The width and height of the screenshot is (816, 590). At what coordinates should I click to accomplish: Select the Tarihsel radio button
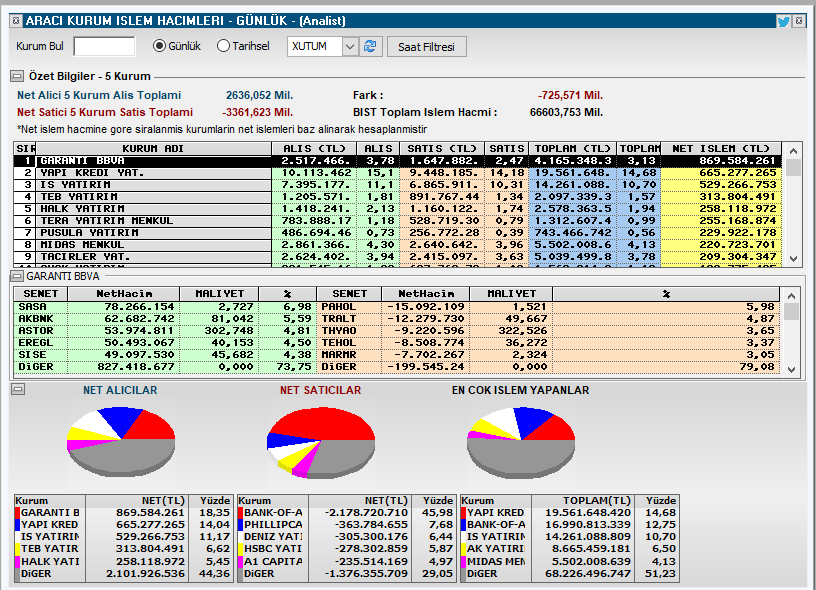click(243, 46)
